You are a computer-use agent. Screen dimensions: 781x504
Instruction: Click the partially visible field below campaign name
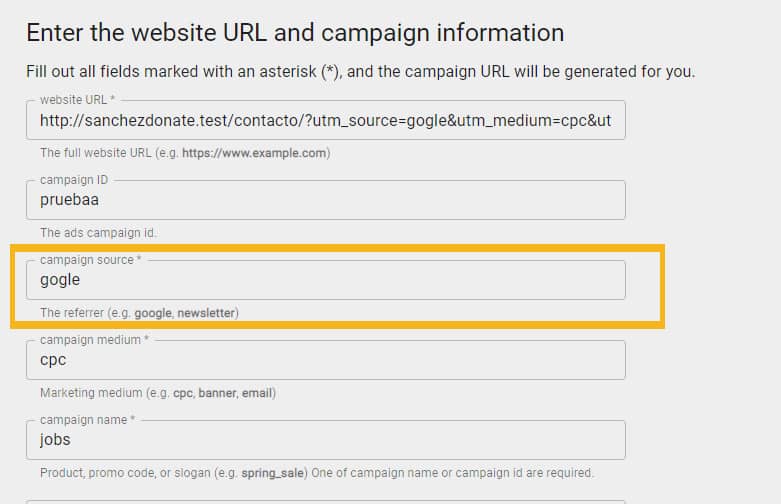(325, 501)
